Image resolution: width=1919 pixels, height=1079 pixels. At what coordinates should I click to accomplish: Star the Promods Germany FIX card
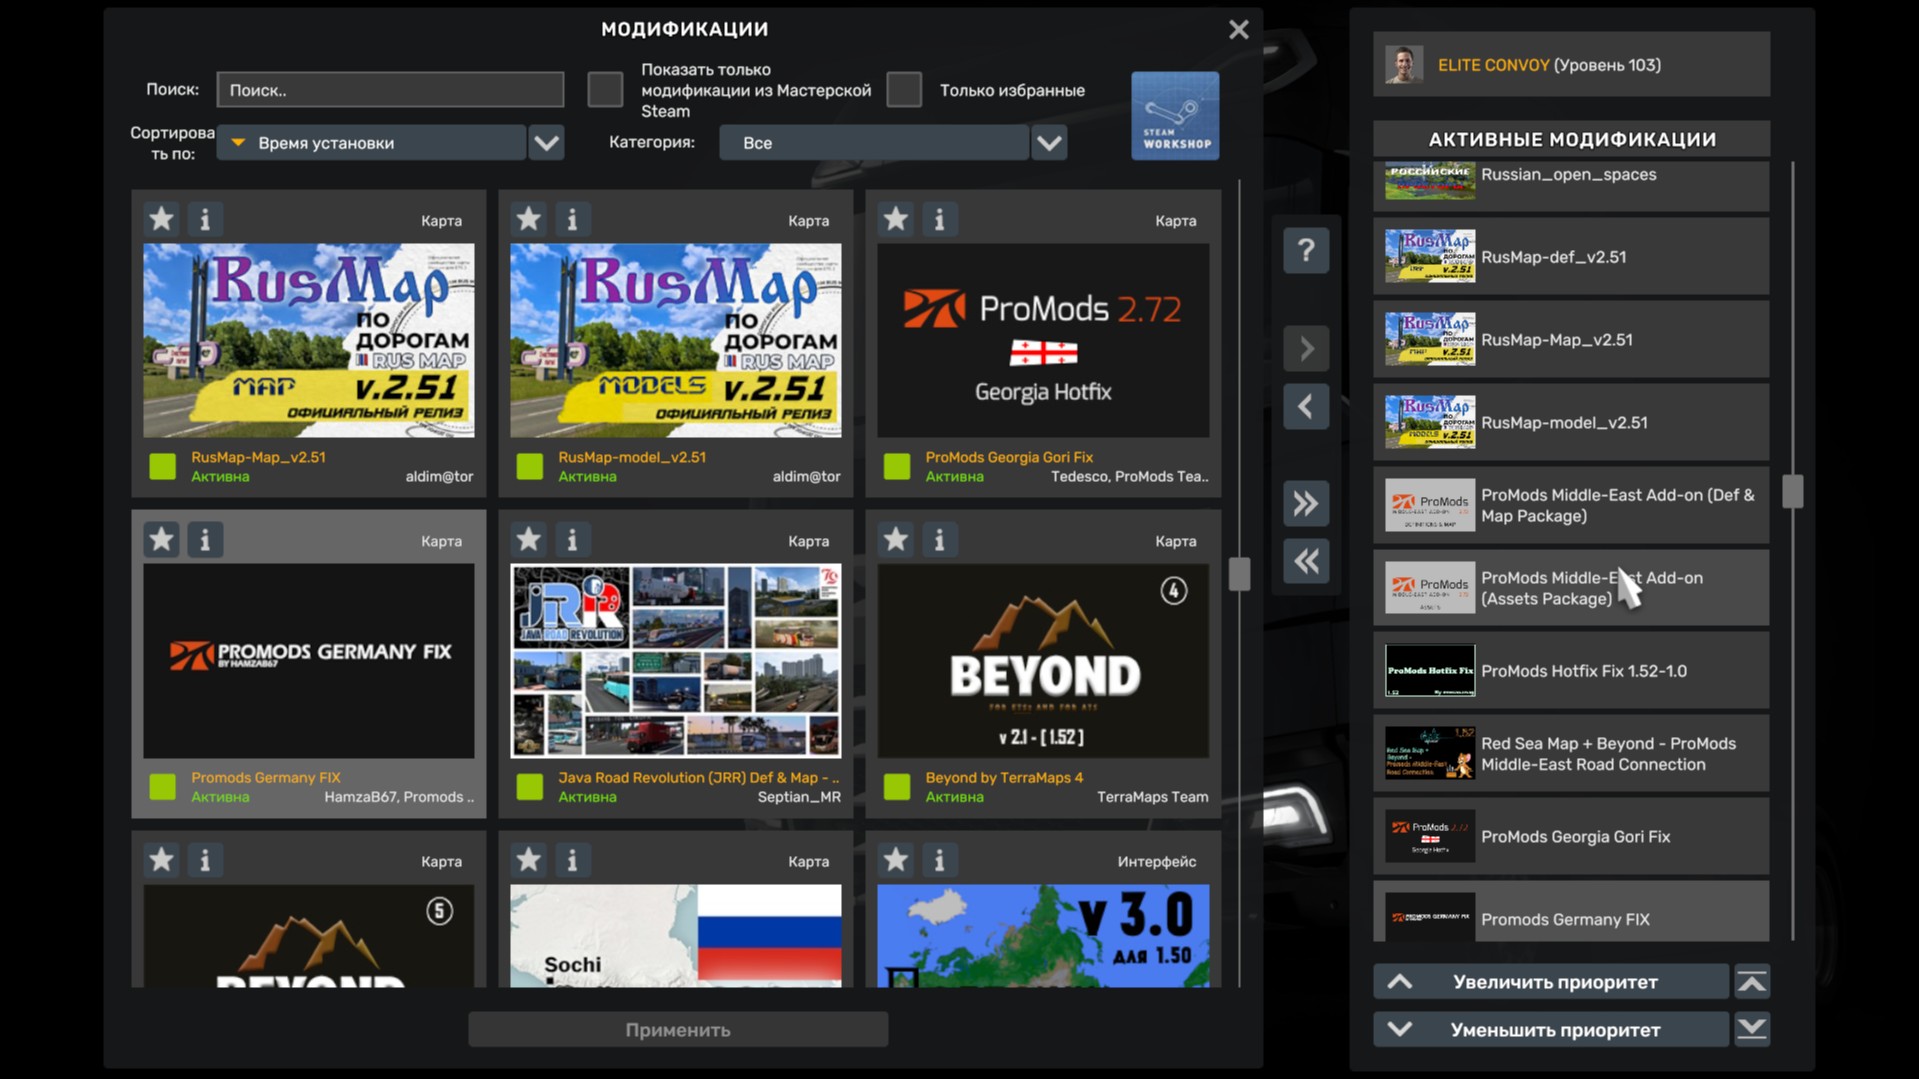point(161,540)
